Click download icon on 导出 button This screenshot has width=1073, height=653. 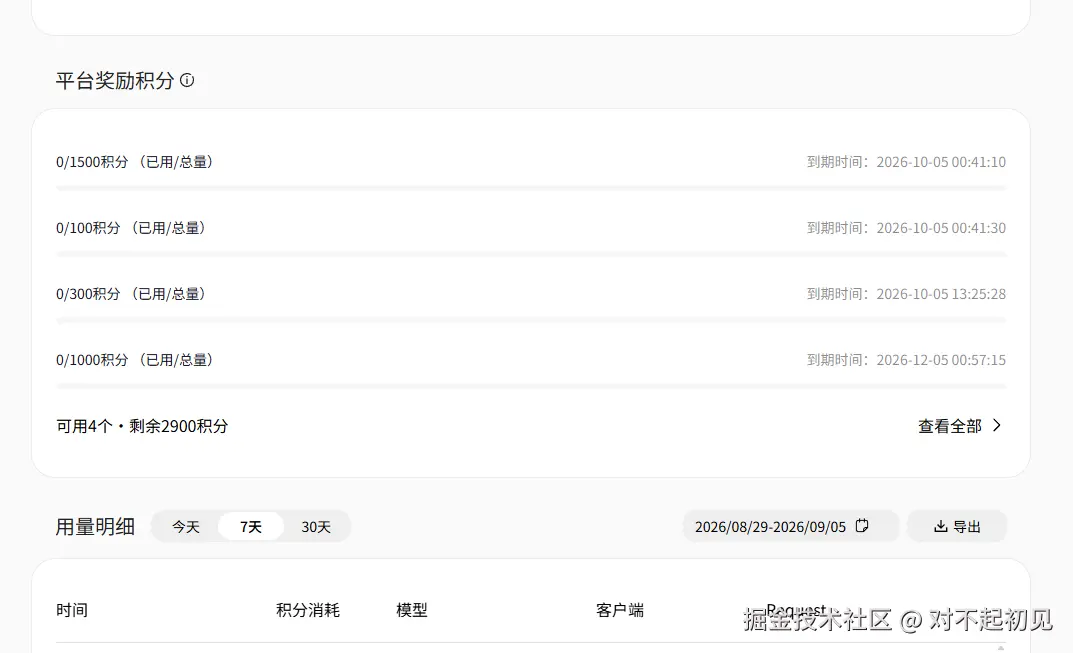(941, 526)
